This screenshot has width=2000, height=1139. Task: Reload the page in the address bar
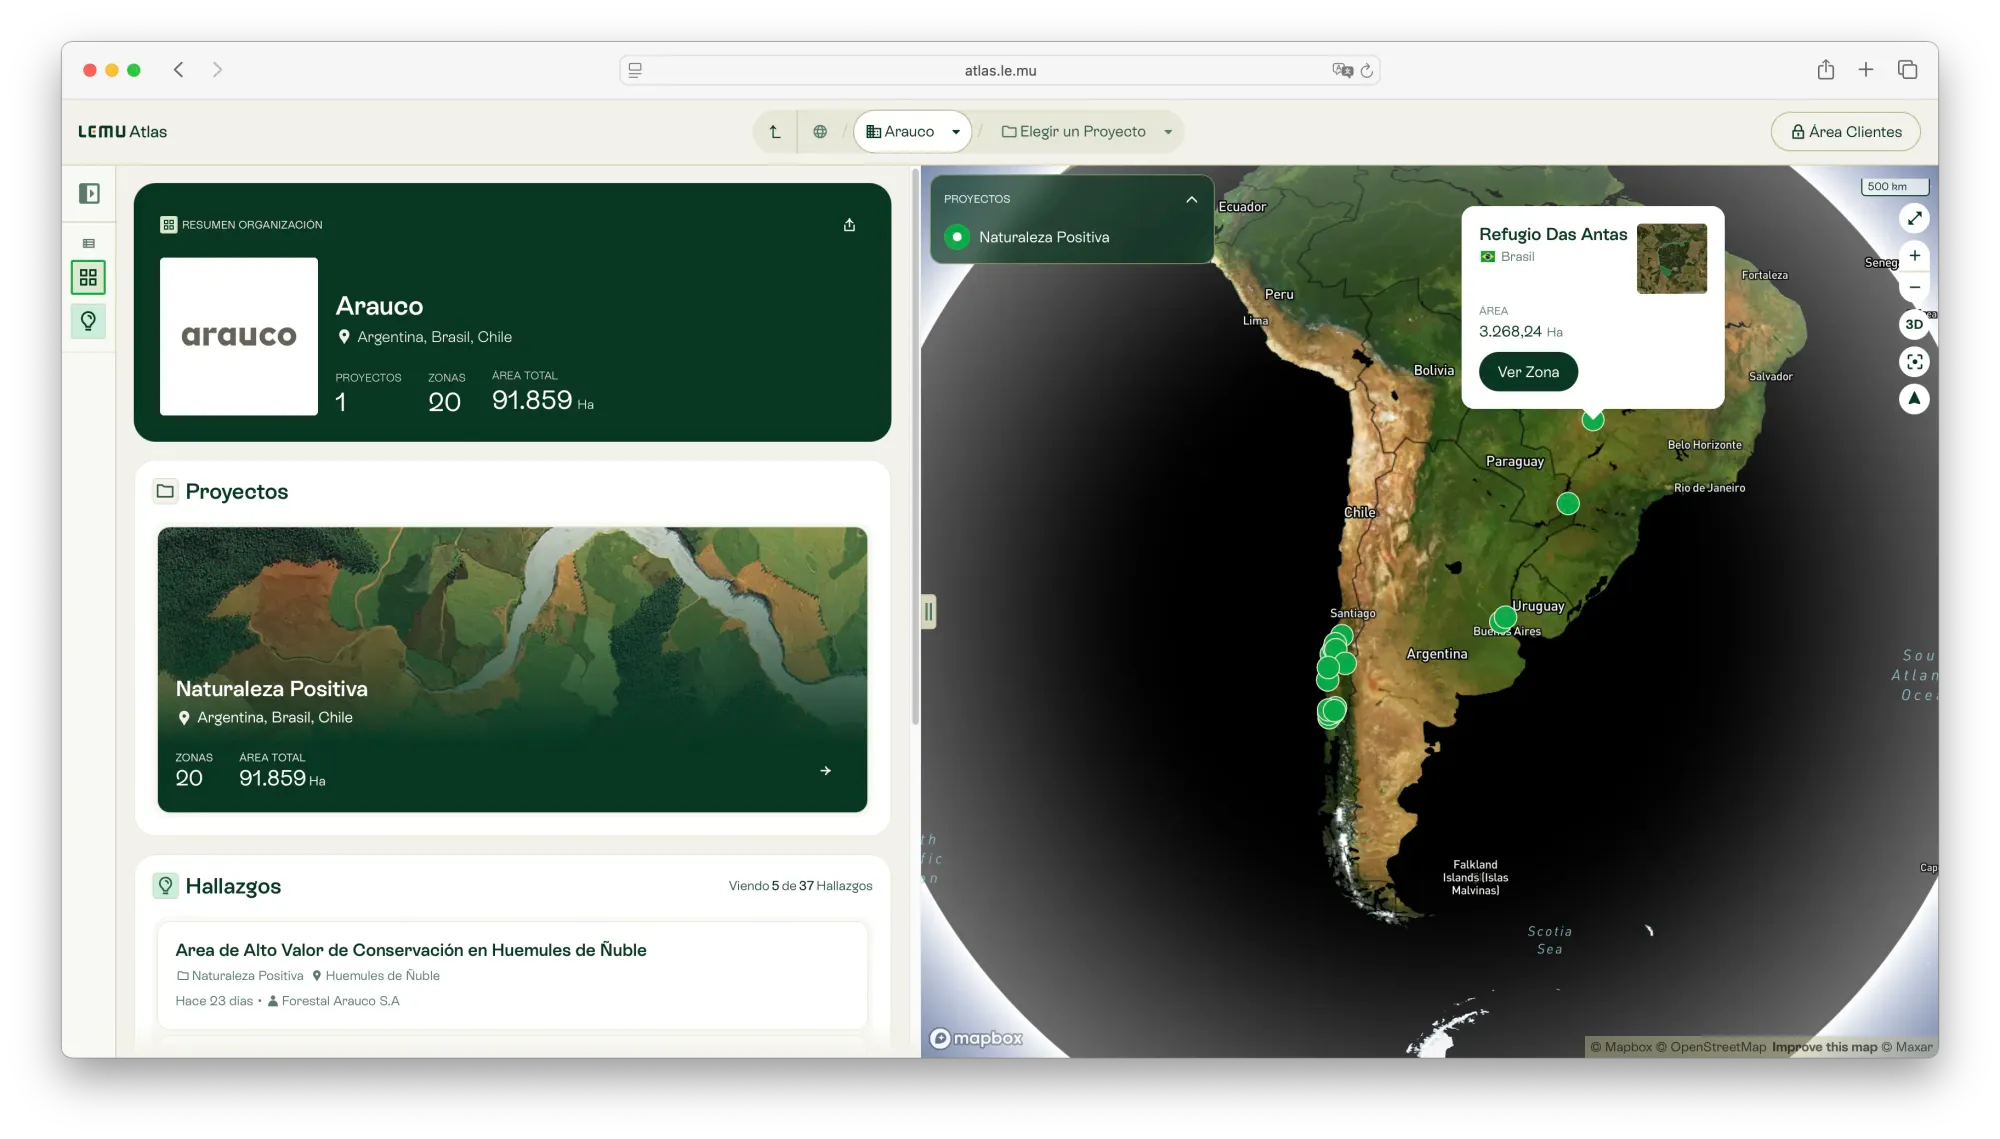pyautogui.click(x=1367, y=70)
